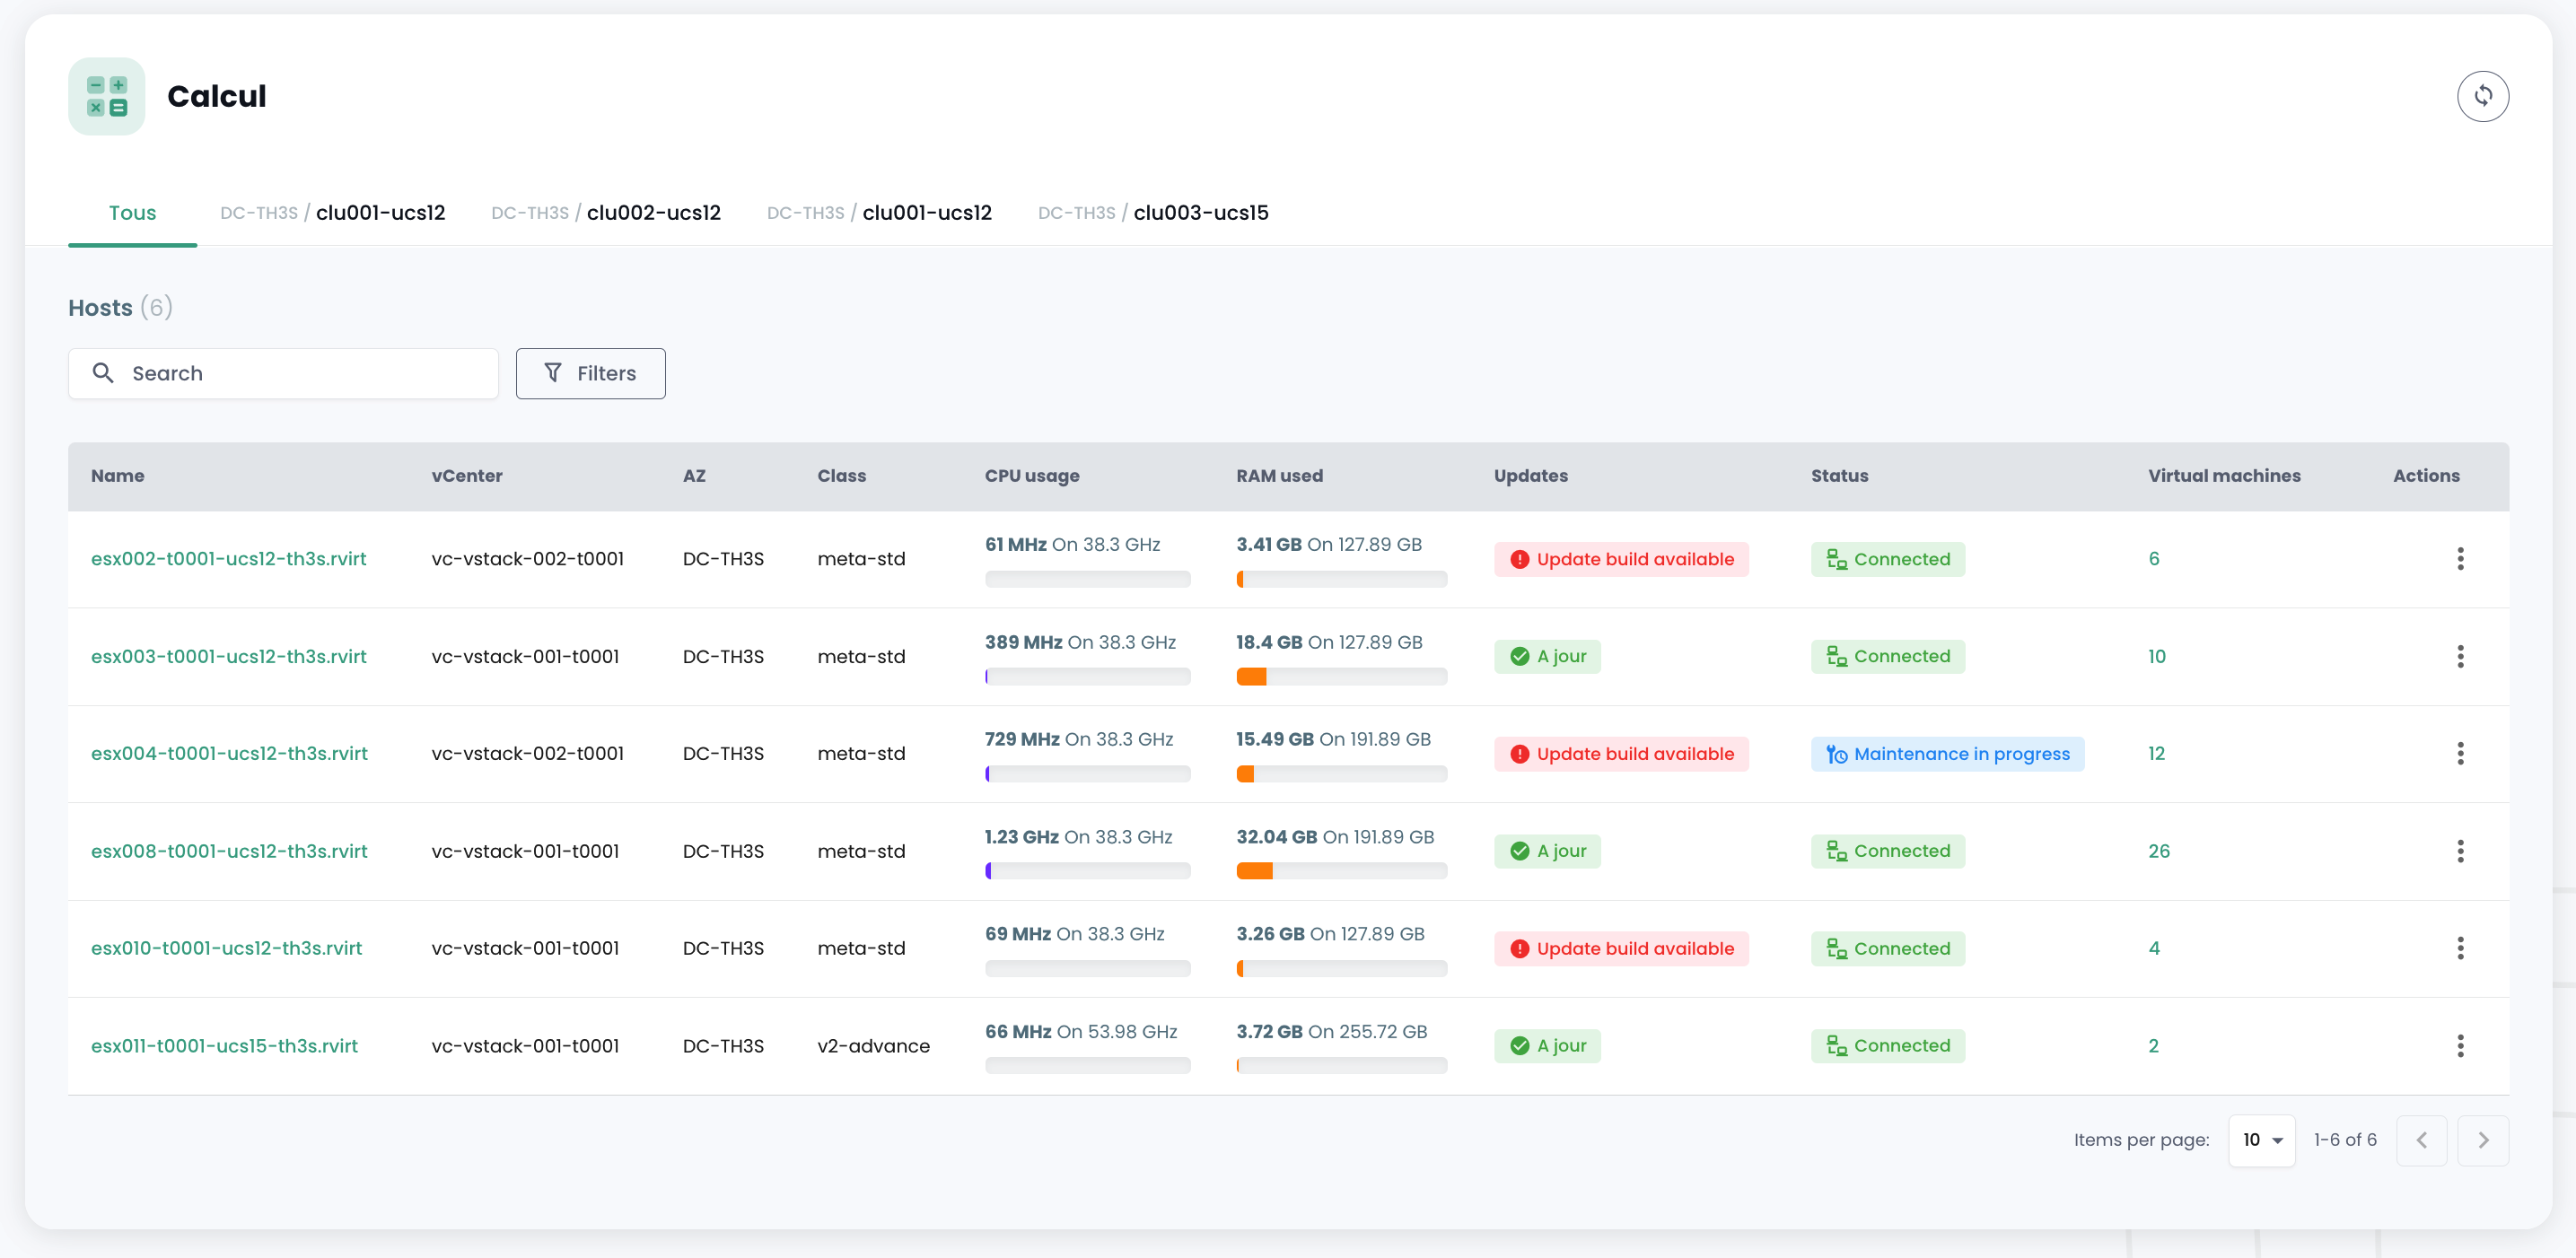Click the 26 virtual machines count link
Screen dimensions: 2576x1258
coord(2158,851)
